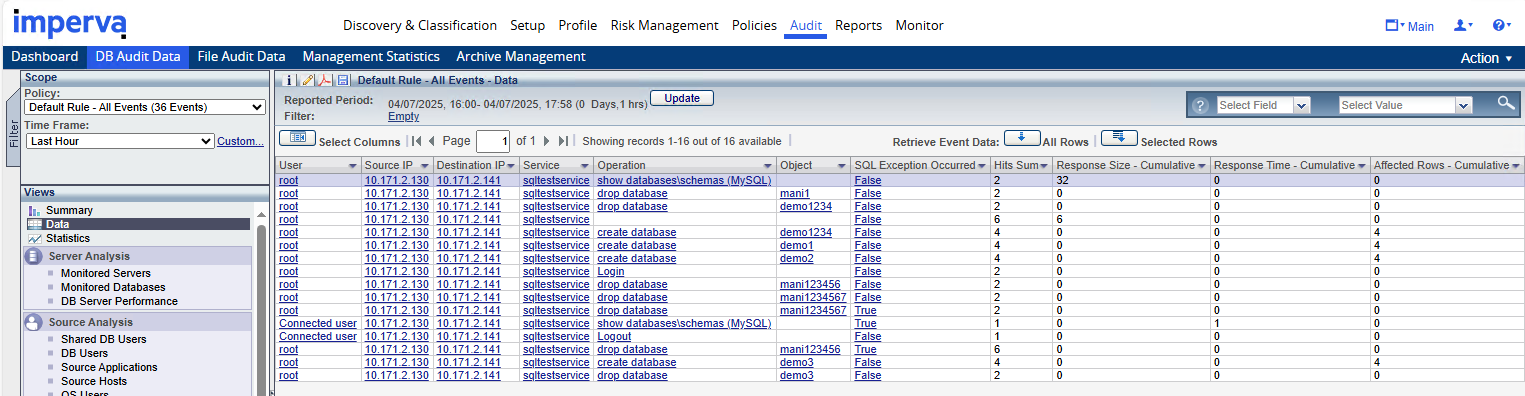
Task: Go to the next page of records
Action: click(547, 142)
